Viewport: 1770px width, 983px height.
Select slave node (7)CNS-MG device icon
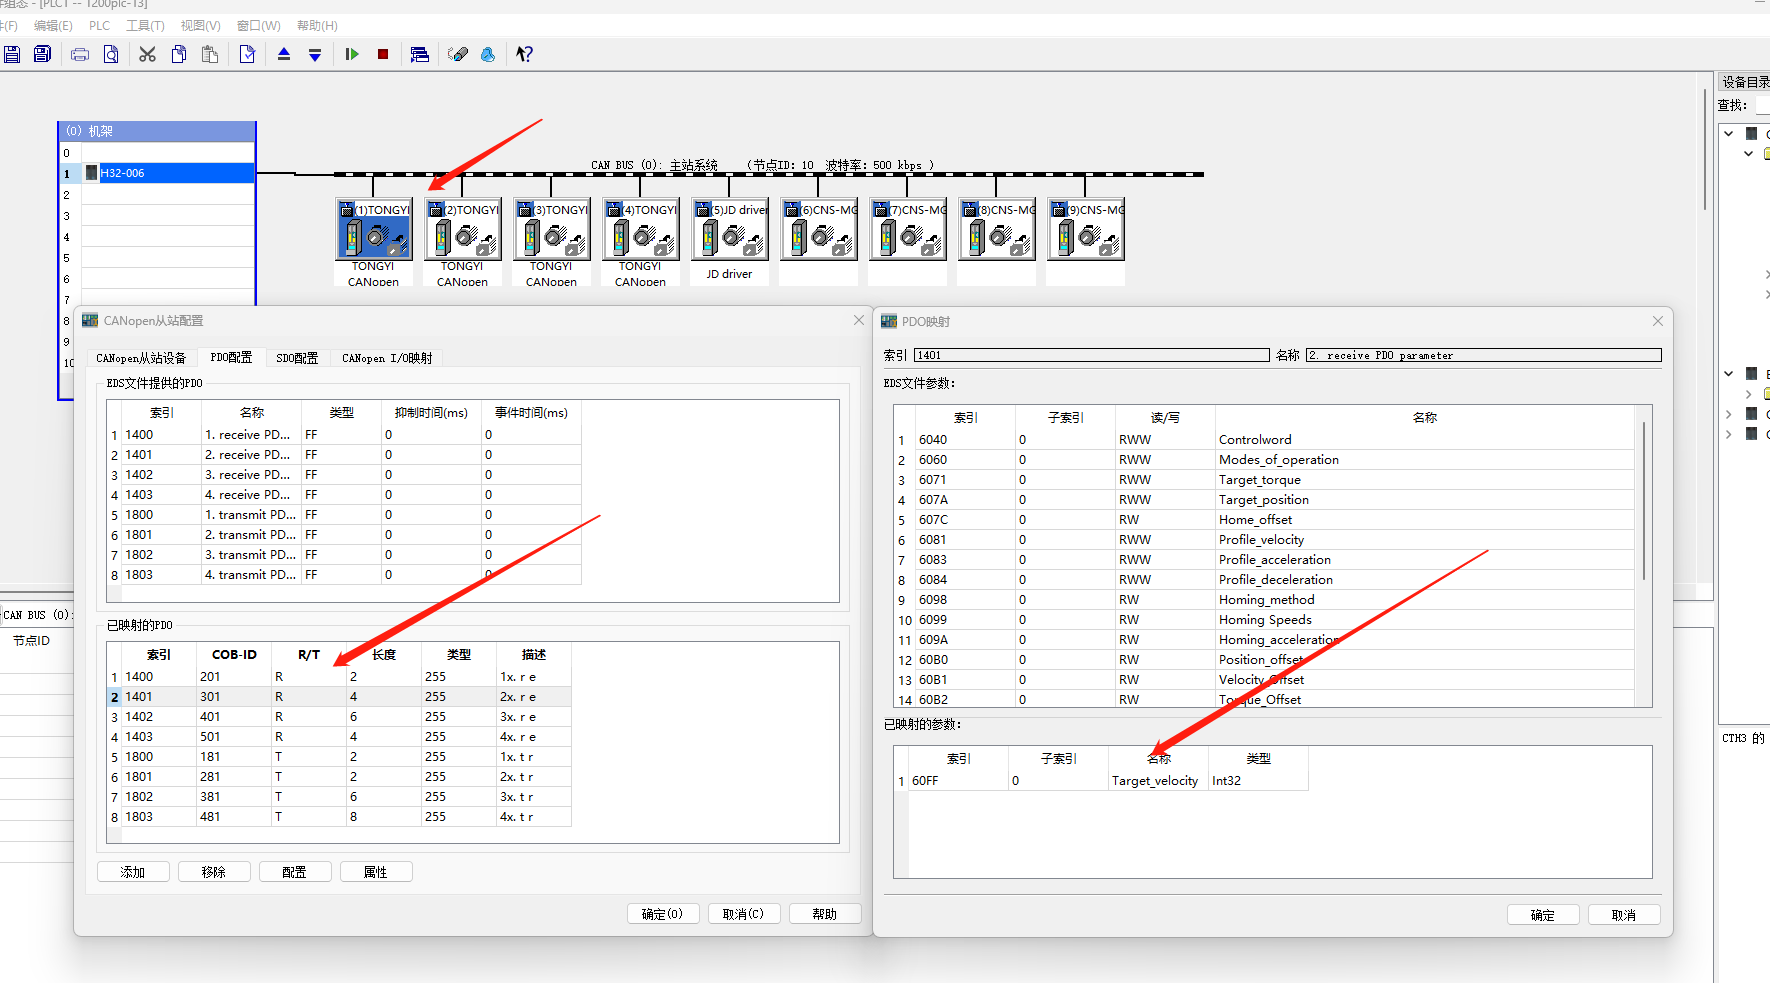pyautogui.click(x=907, y=229)
